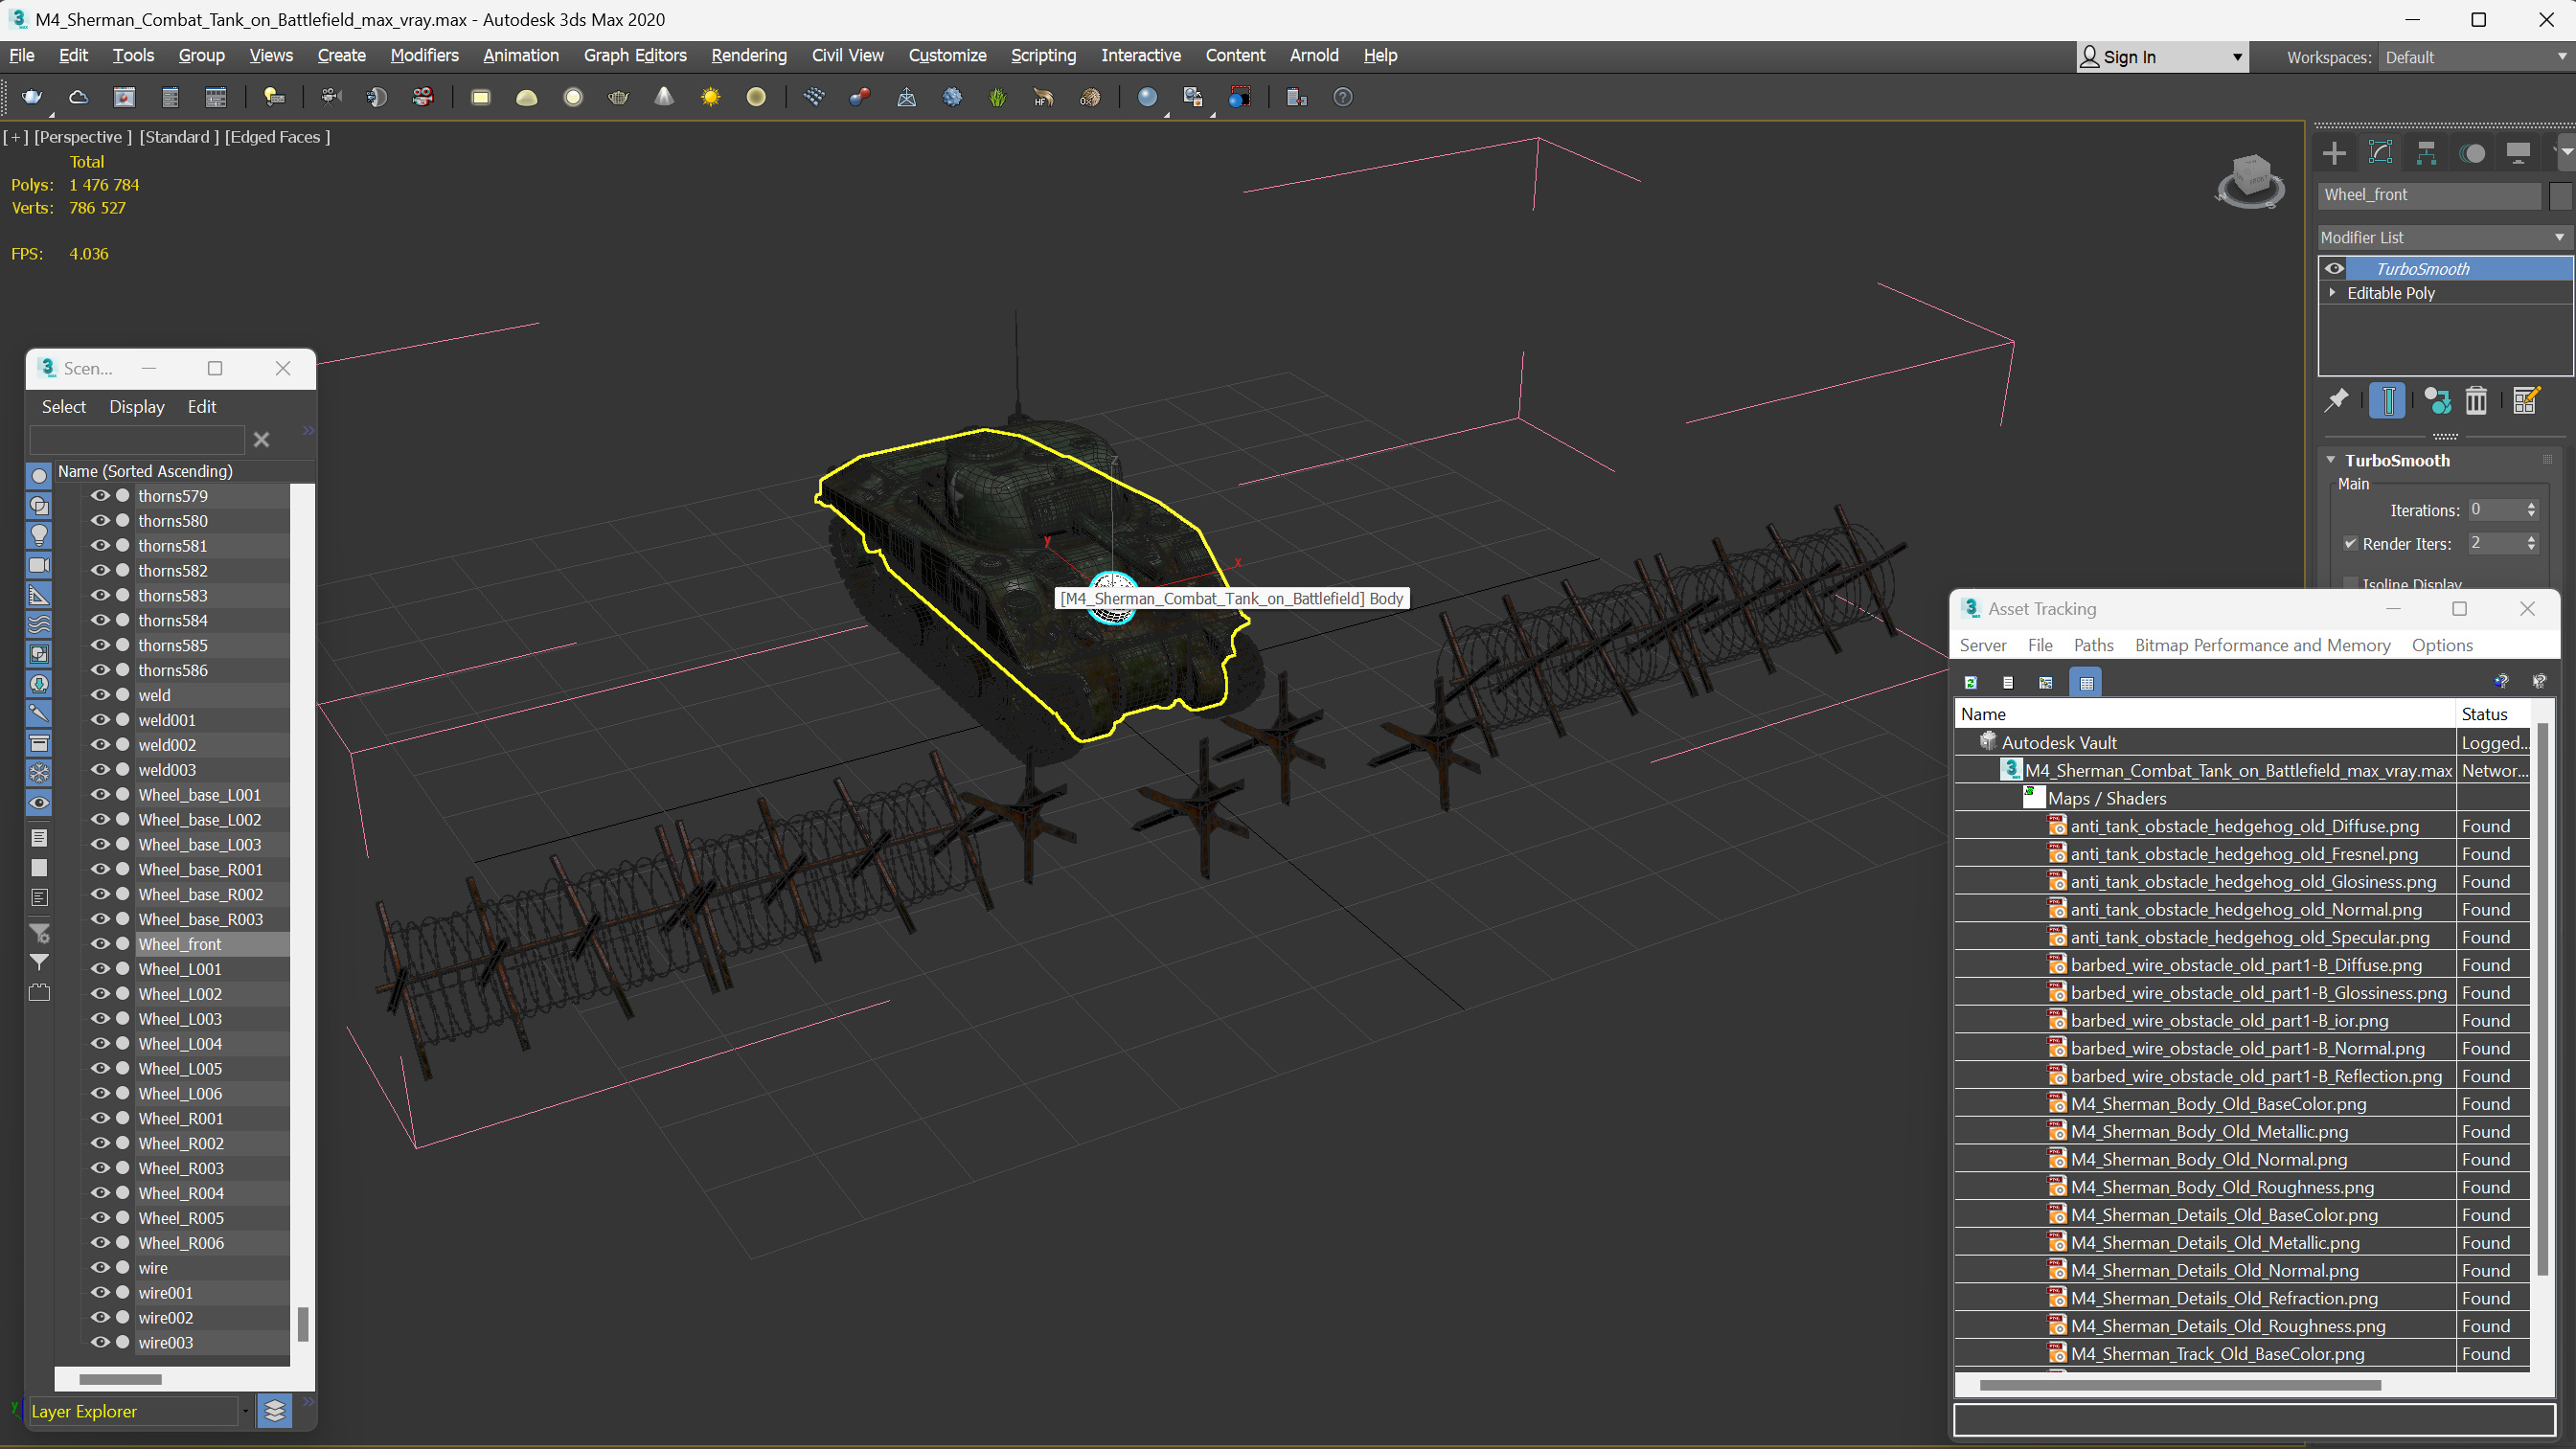Toggle visibility eye of thorns579
The height and width of the screenshot is (1449, 2576).
[x=100, y=495]
